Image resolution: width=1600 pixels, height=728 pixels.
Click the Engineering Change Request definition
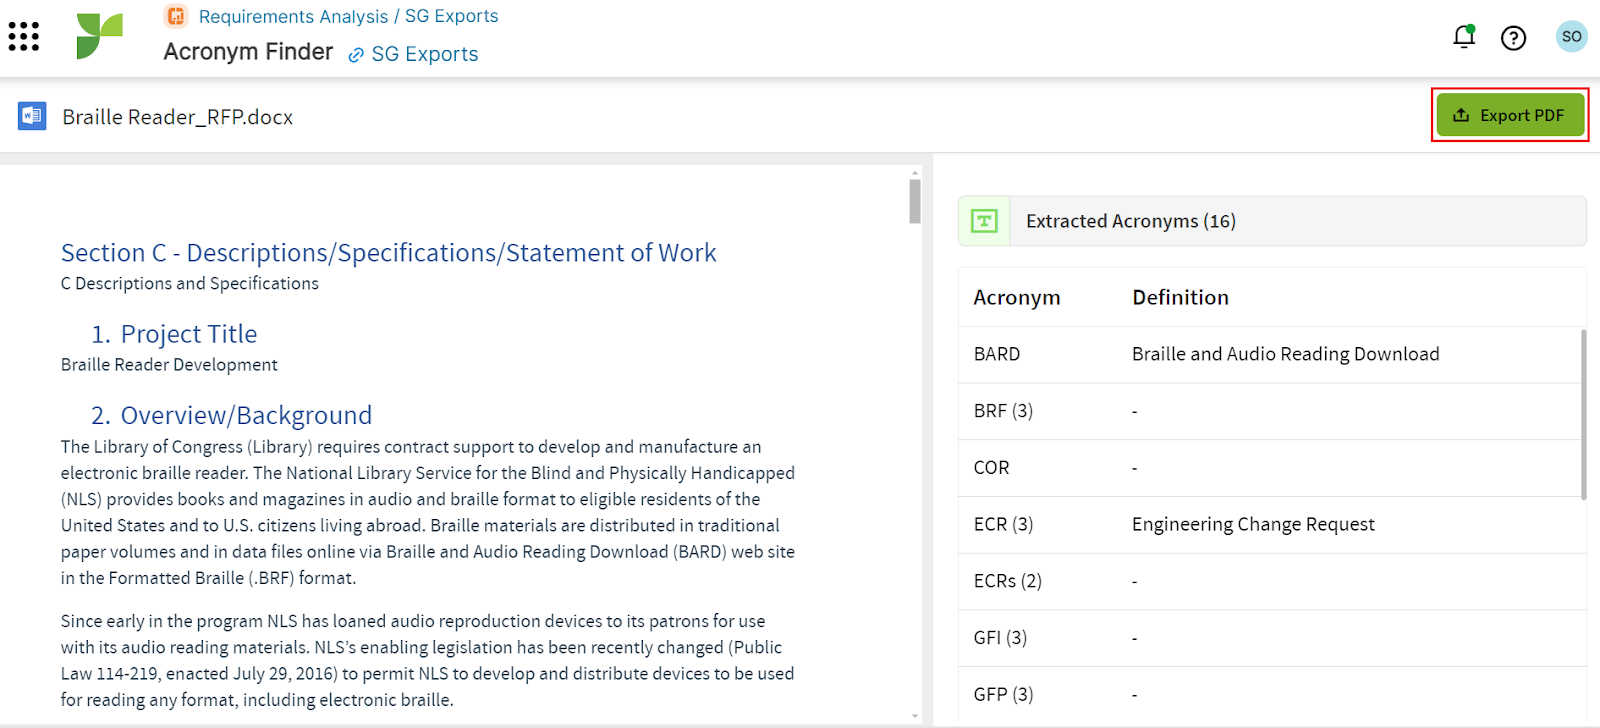[x=1253, y=524]
